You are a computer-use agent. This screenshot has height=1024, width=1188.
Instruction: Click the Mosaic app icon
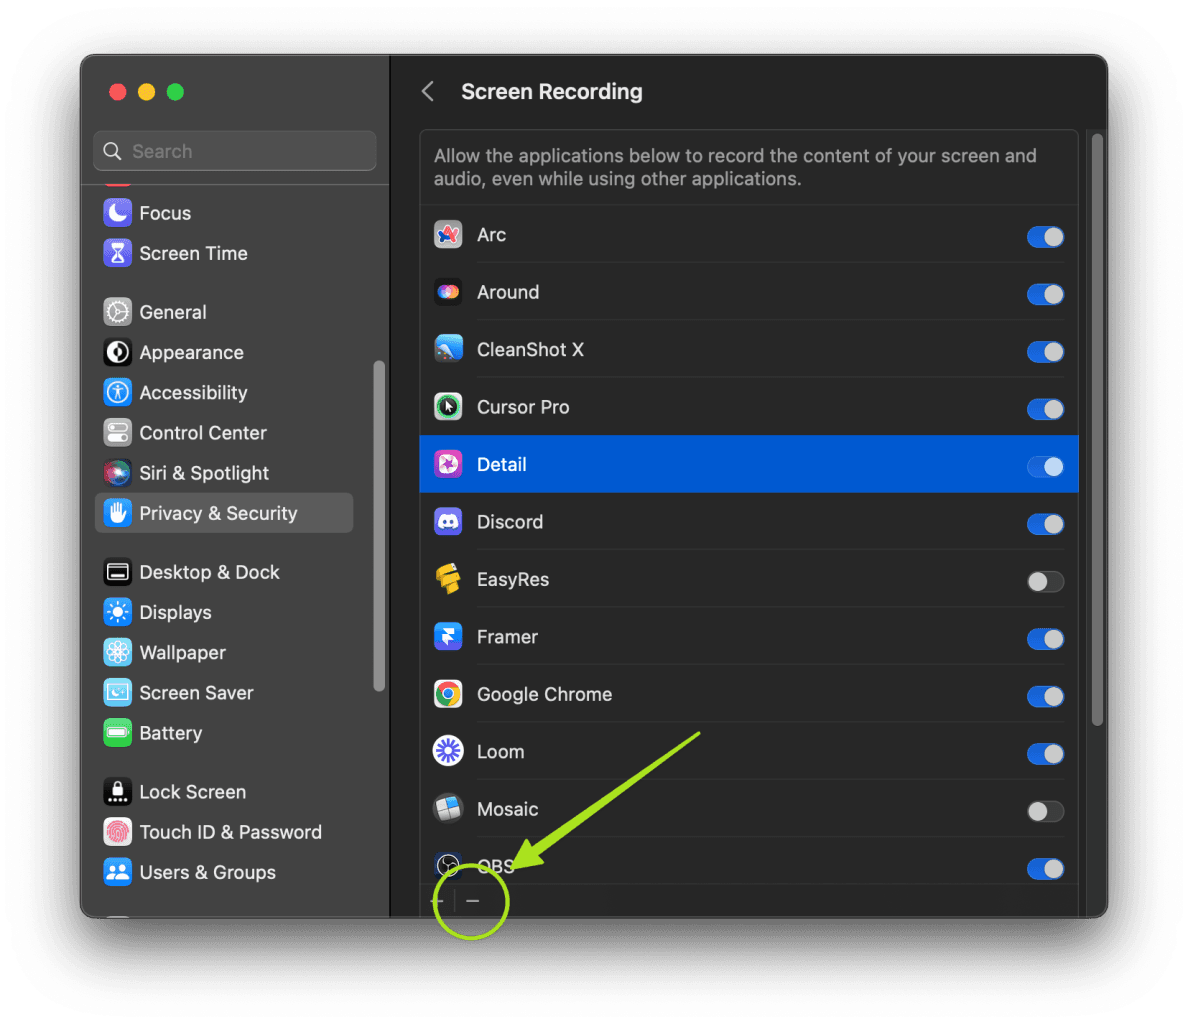(448, 809)
